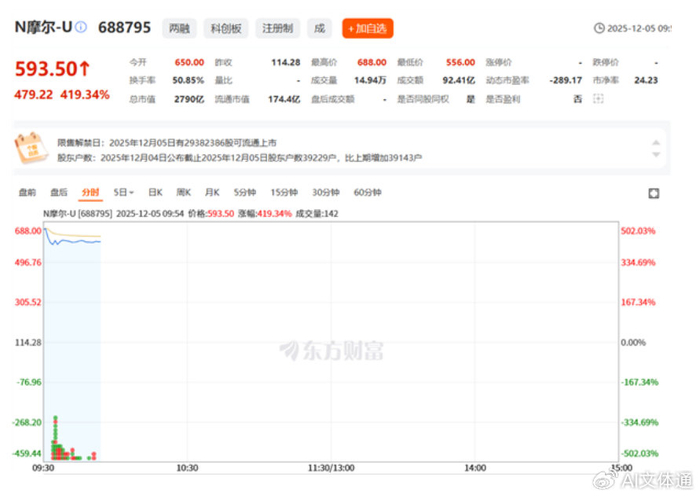Add stock via +加自选 button

[x=367, y=29]
